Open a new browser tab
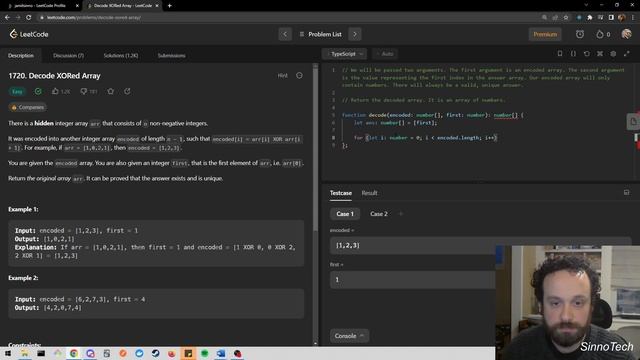This screenshot has height=360, width=640. pyautogui.click(x=169, y=6)
